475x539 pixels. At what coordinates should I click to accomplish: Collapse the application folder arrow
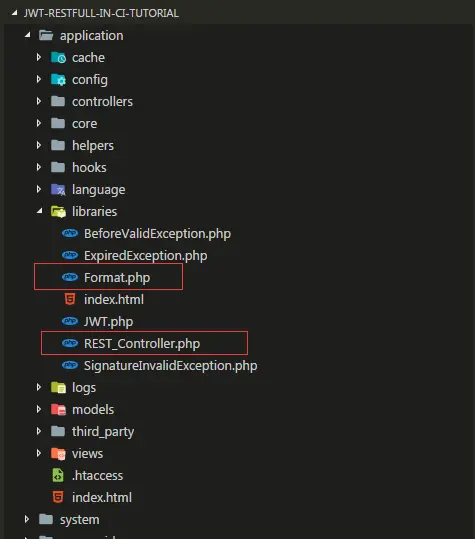[x=27, y=35]
